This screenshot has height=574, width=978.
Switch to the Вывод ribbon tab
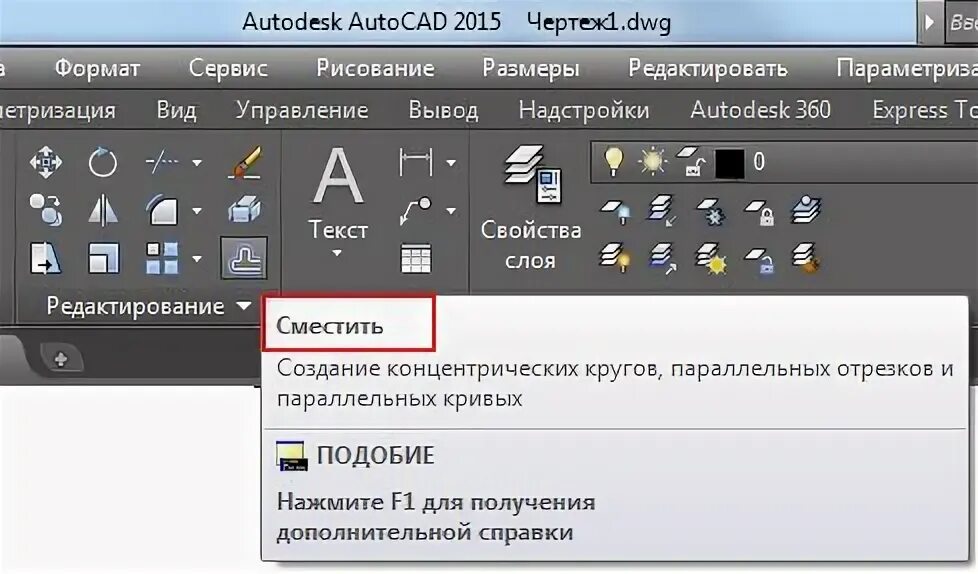coord(443,110)
